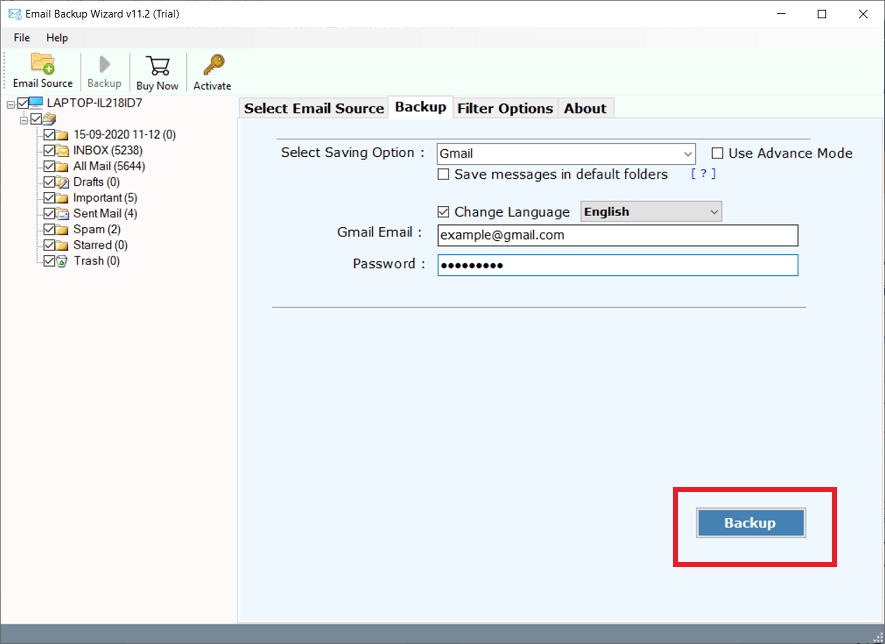Screen dimensions: 885x644
Task: Click the Drafts folder icon
Action: click(x=62, y=182)
